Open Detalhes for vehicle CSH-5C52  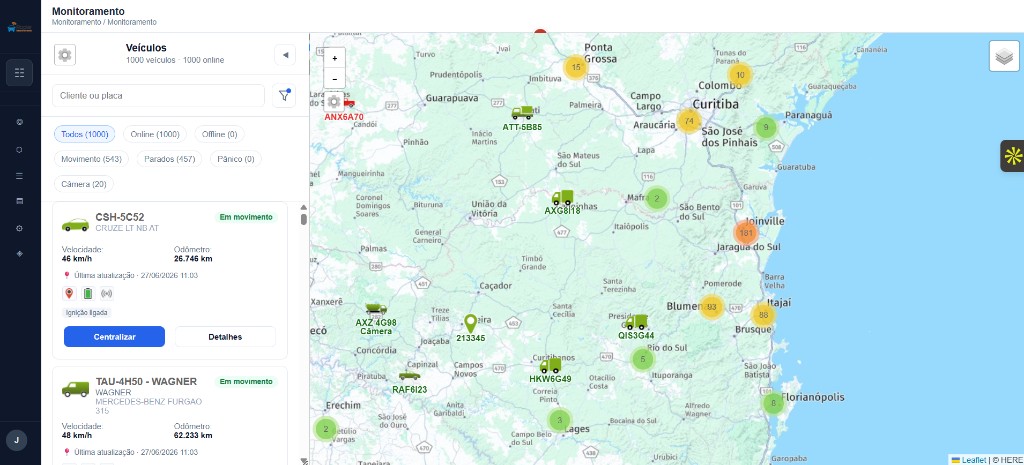225,337
